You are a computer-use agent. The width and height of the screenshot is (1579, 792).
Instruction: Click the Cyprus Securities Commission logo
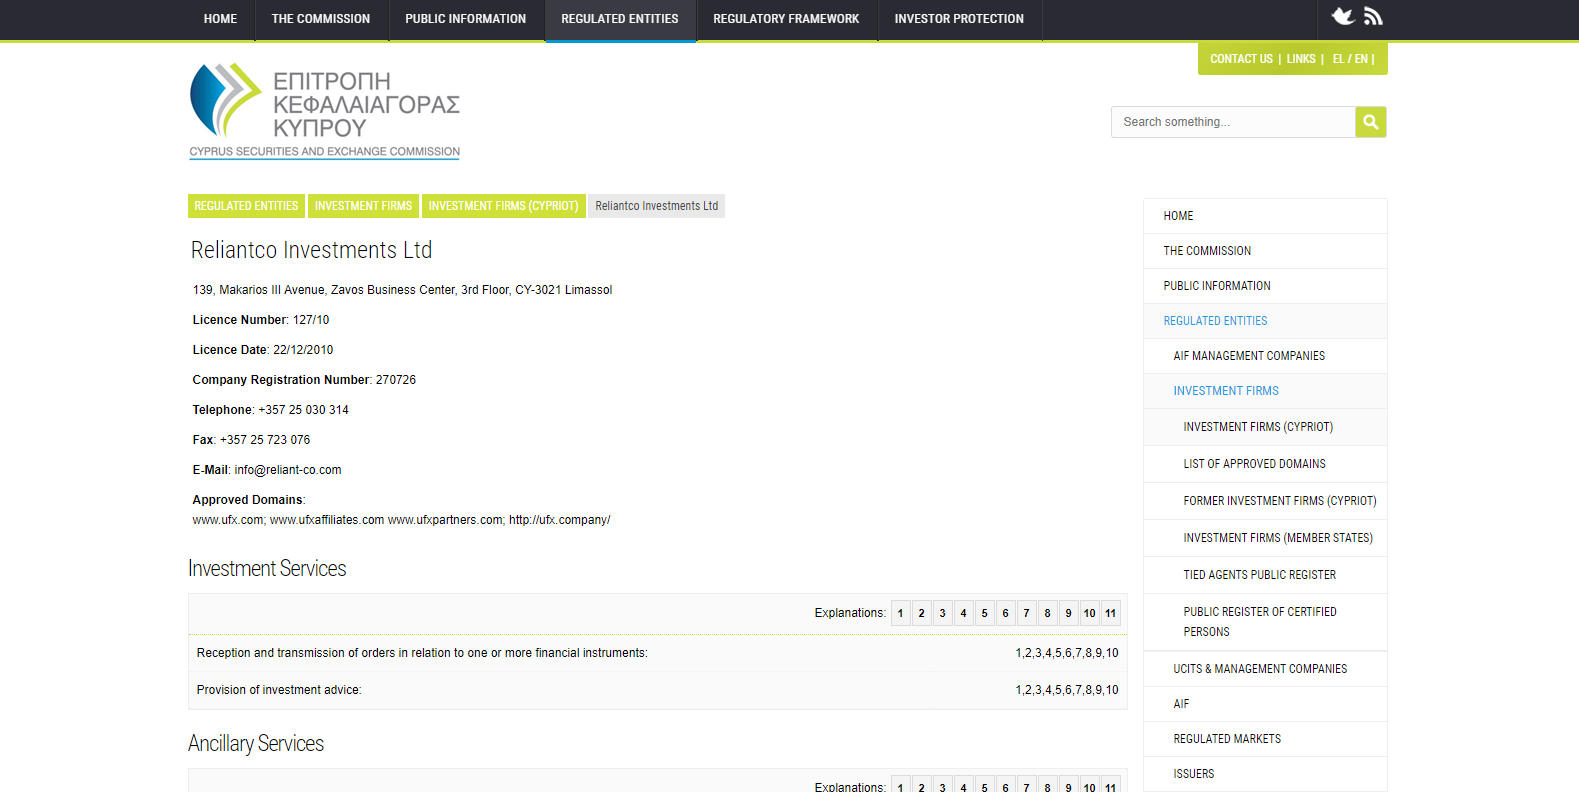coord(325,111)
